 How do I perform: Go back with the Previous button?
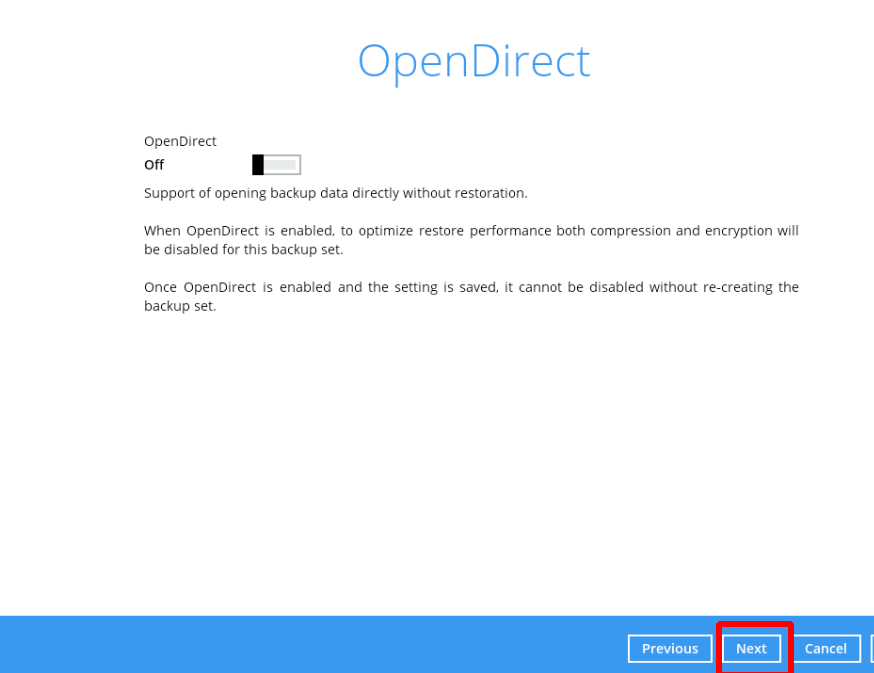670,648
